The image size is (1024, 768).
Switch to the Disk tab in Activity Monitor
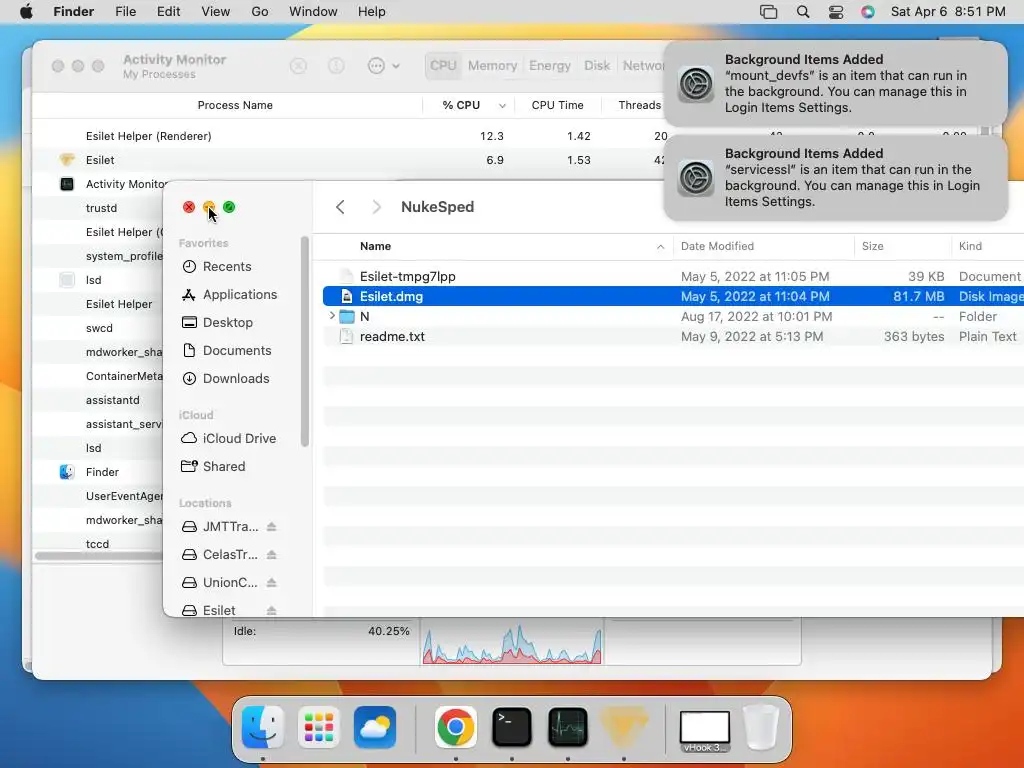(x=597, y=66)
